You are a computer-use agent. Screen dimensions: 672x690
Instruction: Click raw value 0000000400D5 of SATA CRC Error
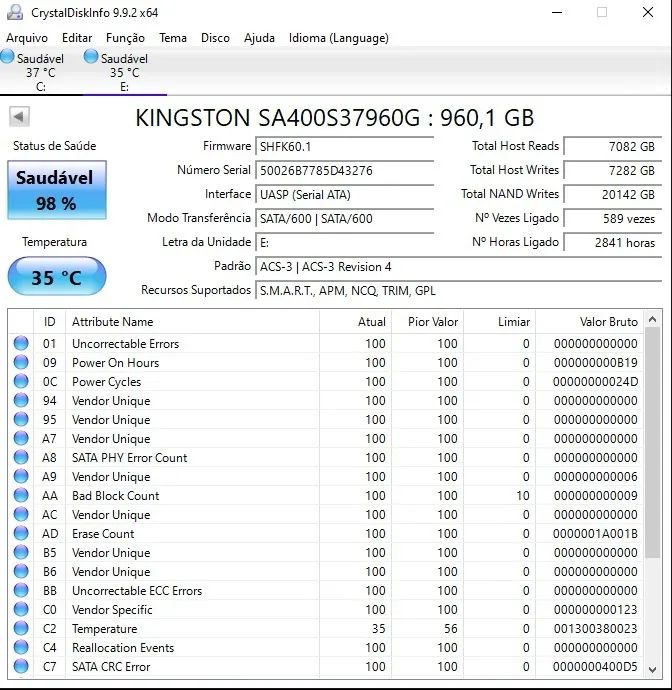[x=595, y=667]
